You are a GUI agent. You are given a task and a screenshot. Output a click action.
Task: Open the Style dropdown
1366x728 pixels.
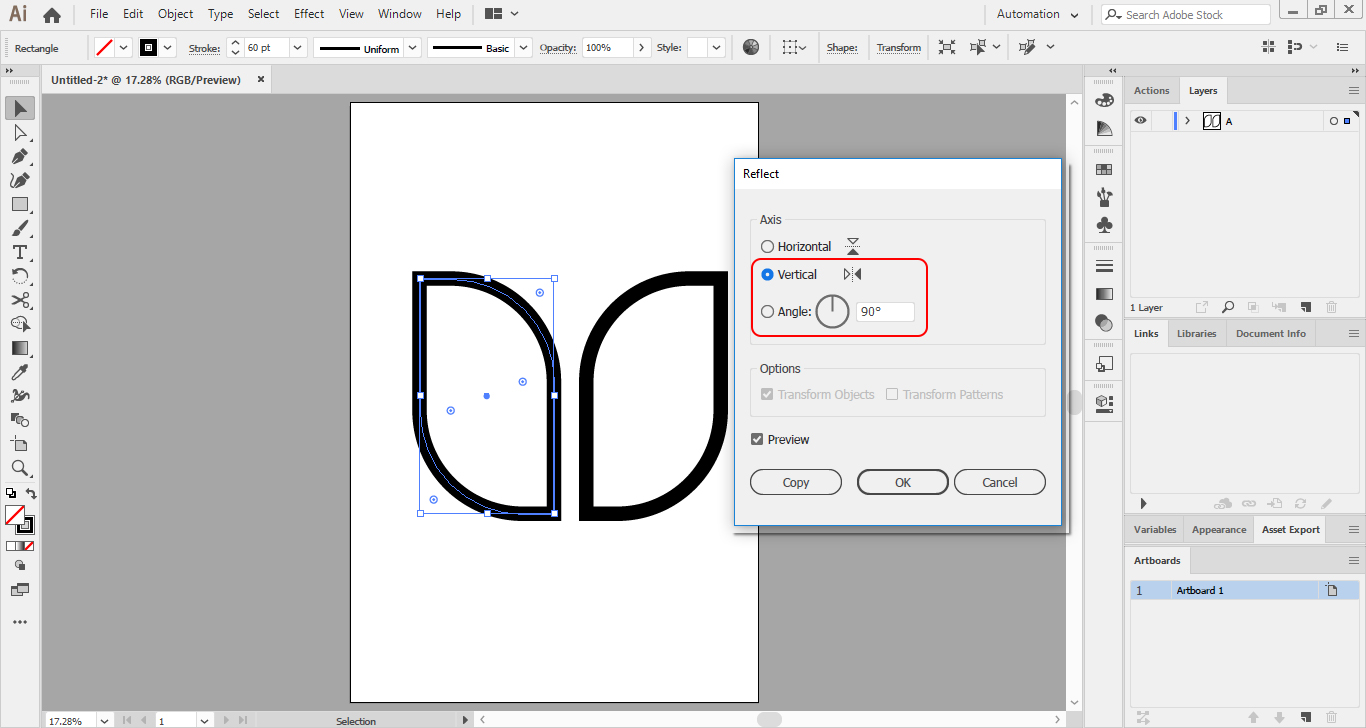pos(717,47)
